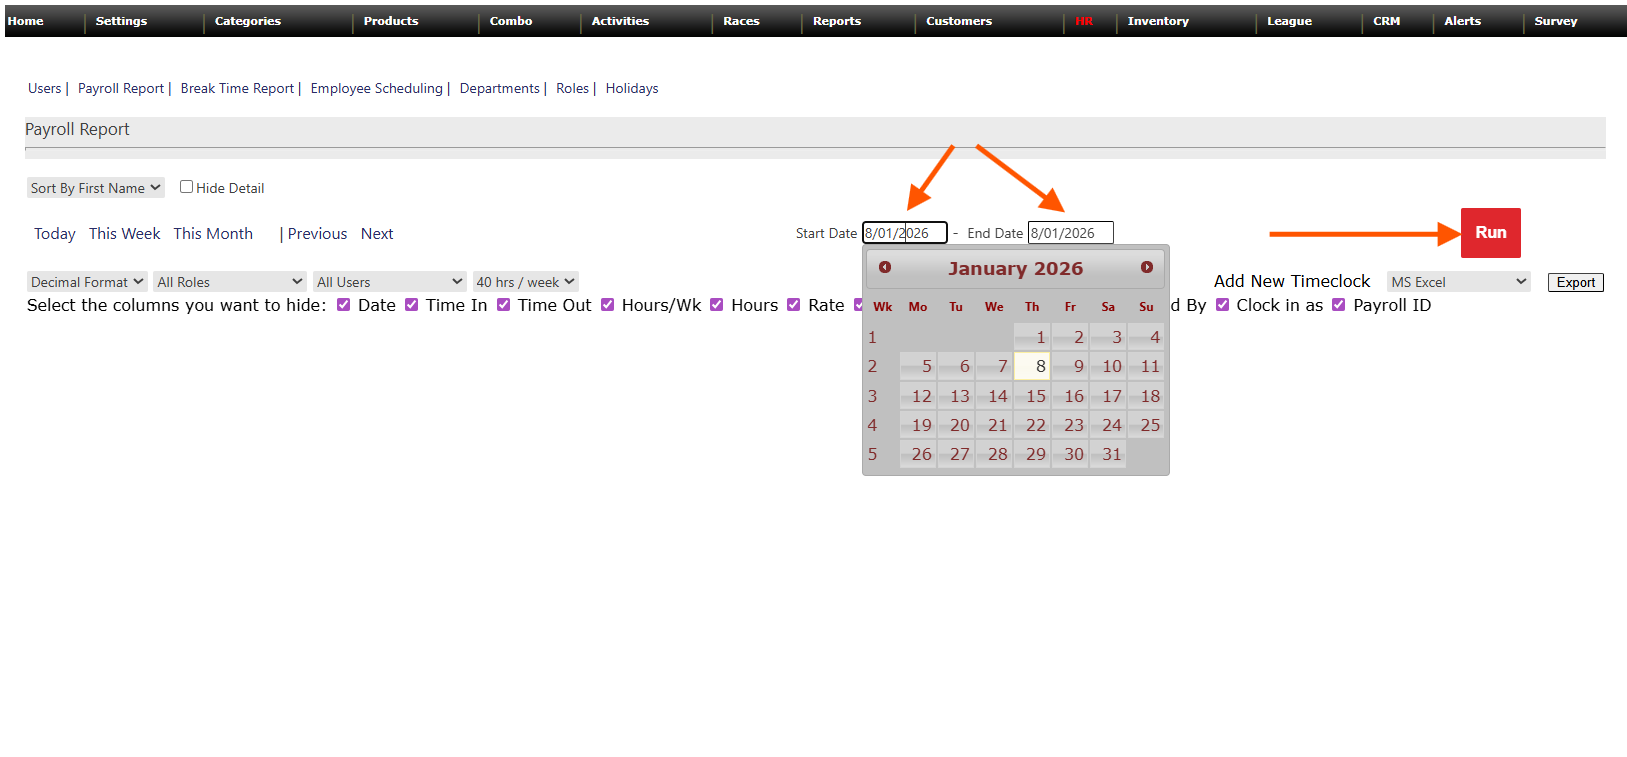Go to previous month in calendar
This screenshot has width=1627, height=757.
[885, 268]
